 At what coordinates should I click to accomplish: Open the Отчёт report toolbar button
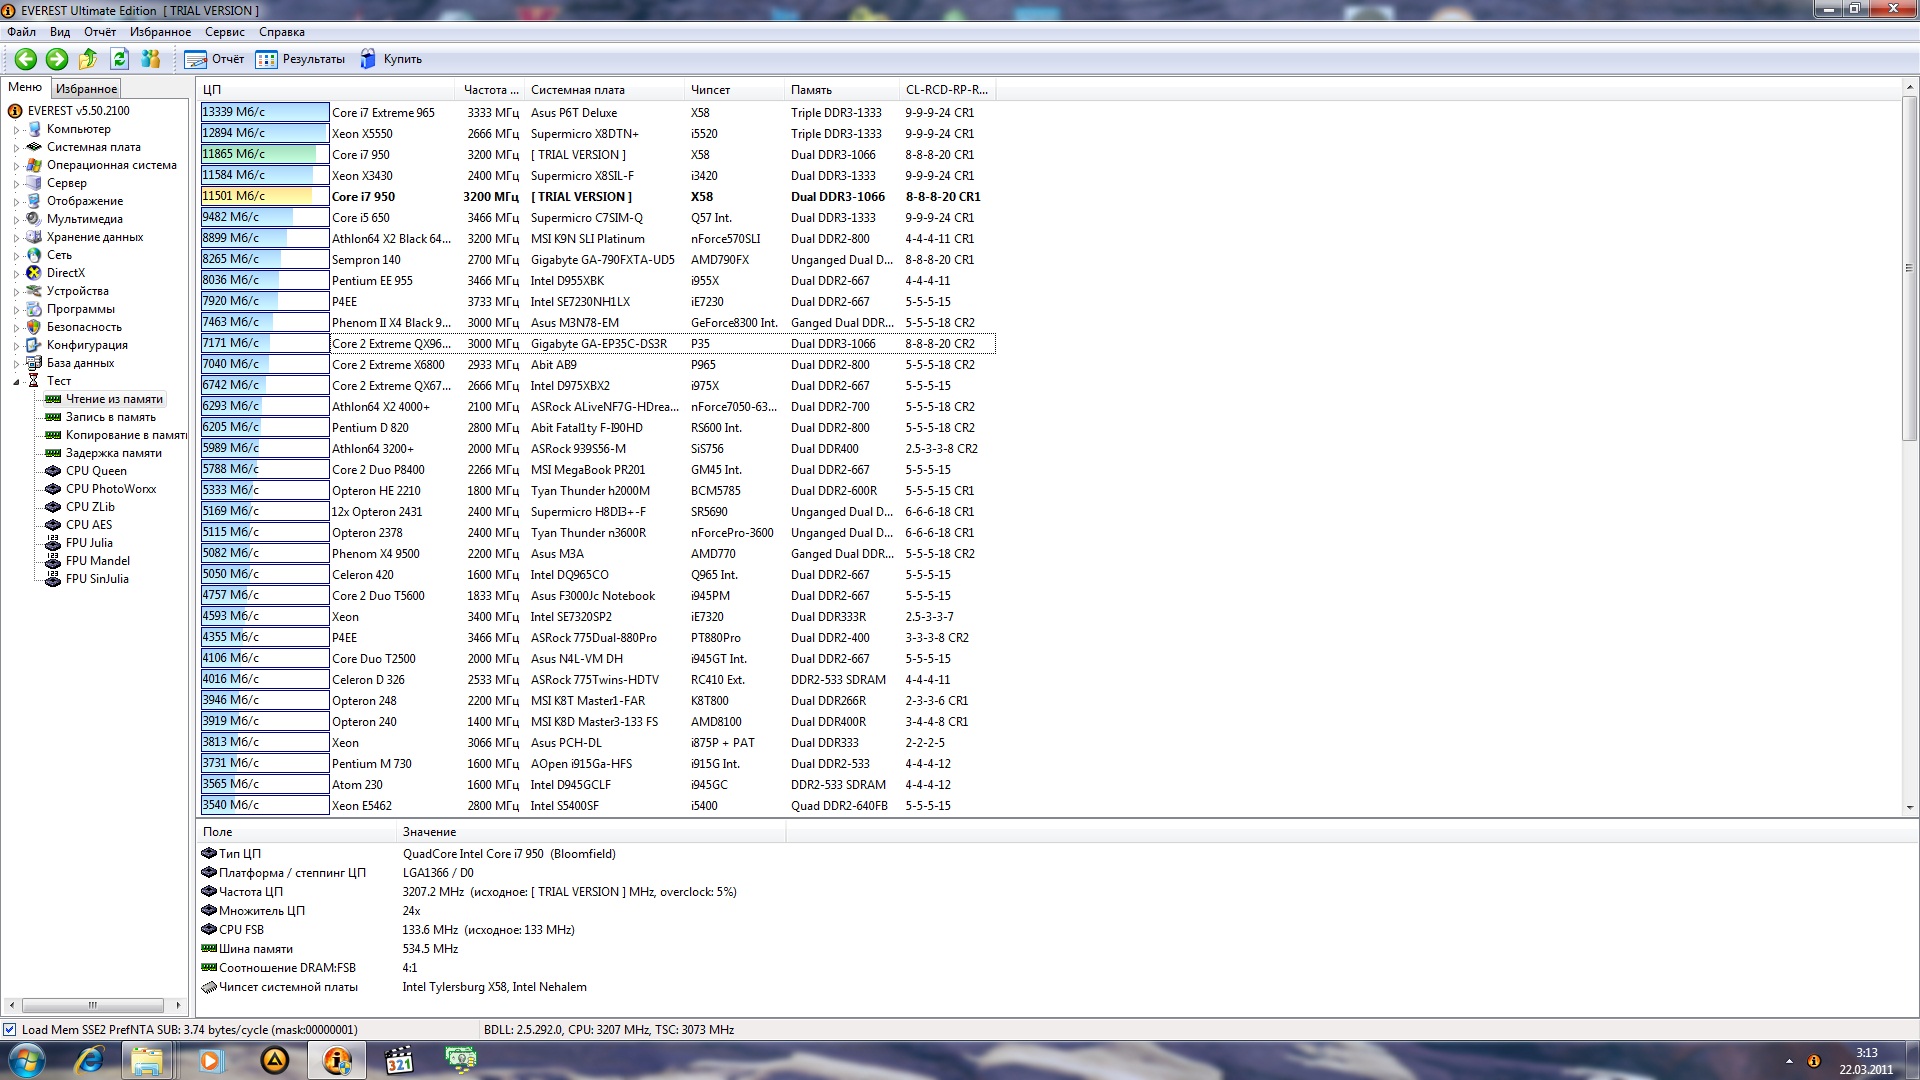[x=214, y=59]
